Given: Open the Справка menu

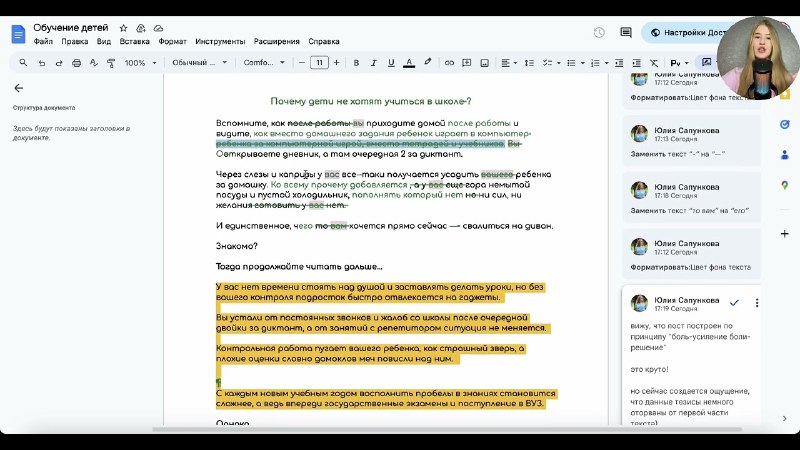Looking at the screenshot, I should (x=324, y=41).
